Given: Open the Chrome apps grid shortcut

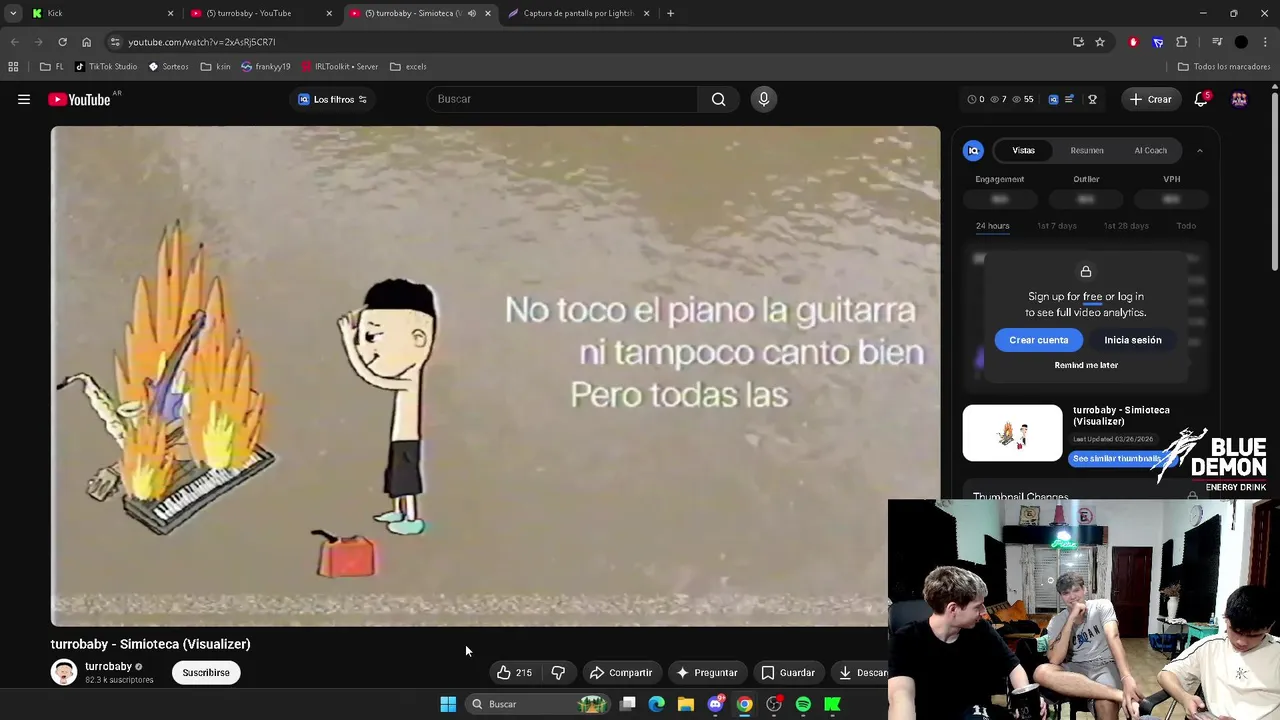Looking at the screenshot, I should pyautogui.click(x=13, y=66).
